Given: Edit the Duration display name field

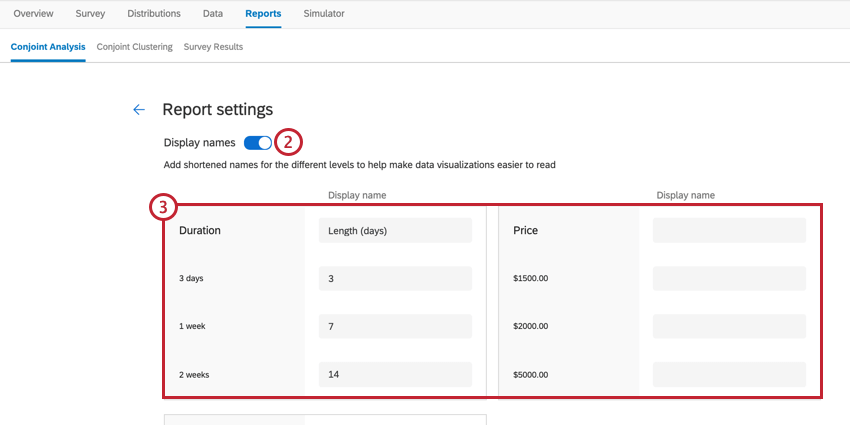Looking at the screenshot, I should pyautogui.click(x=395, y=231).
